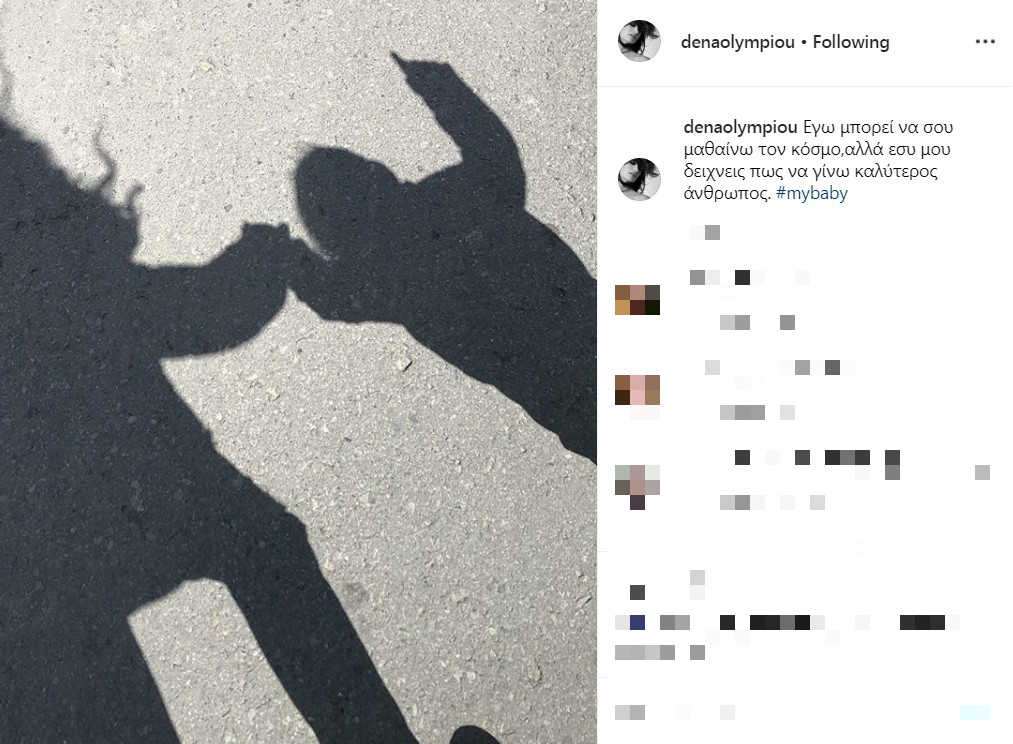Click denaolympiou's profile picture in the header
Image resolution: width=1013 pixels, height=744 pixels.
coord(639,41)
